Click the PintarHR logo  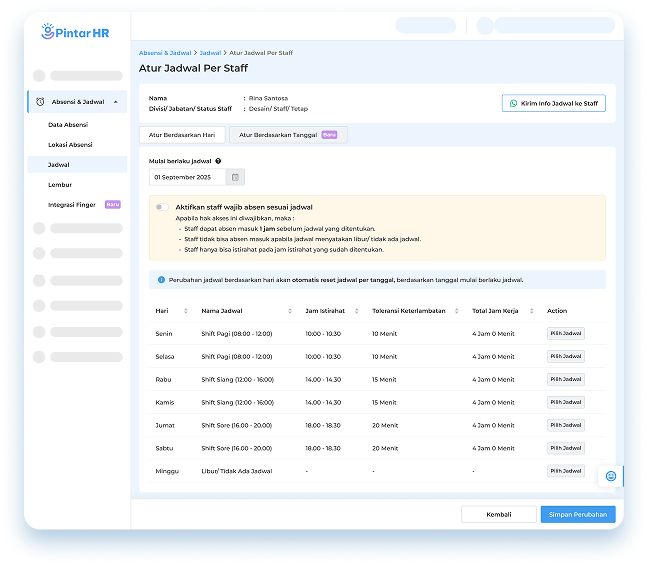[x=75, y=32]
